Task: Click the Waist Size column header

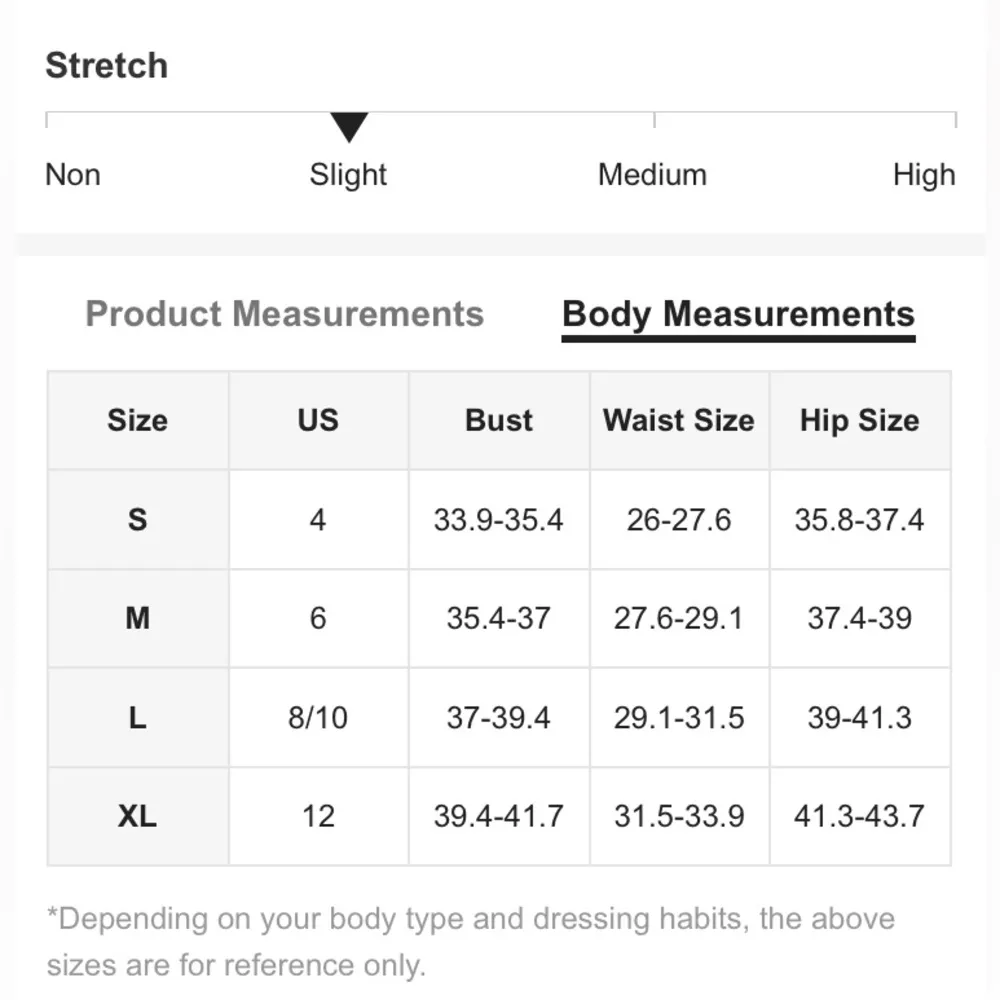Action: (x=679, y=420)
